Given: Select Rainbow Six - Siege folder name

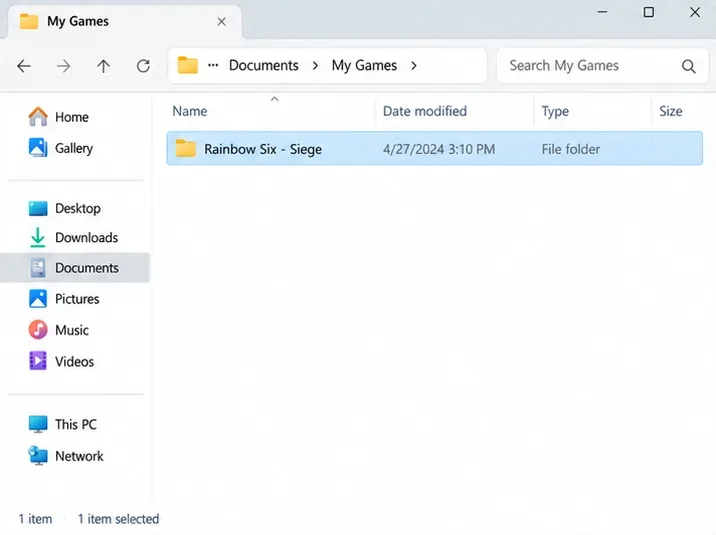Looking at the screenshot, I should tap(263, 149).
